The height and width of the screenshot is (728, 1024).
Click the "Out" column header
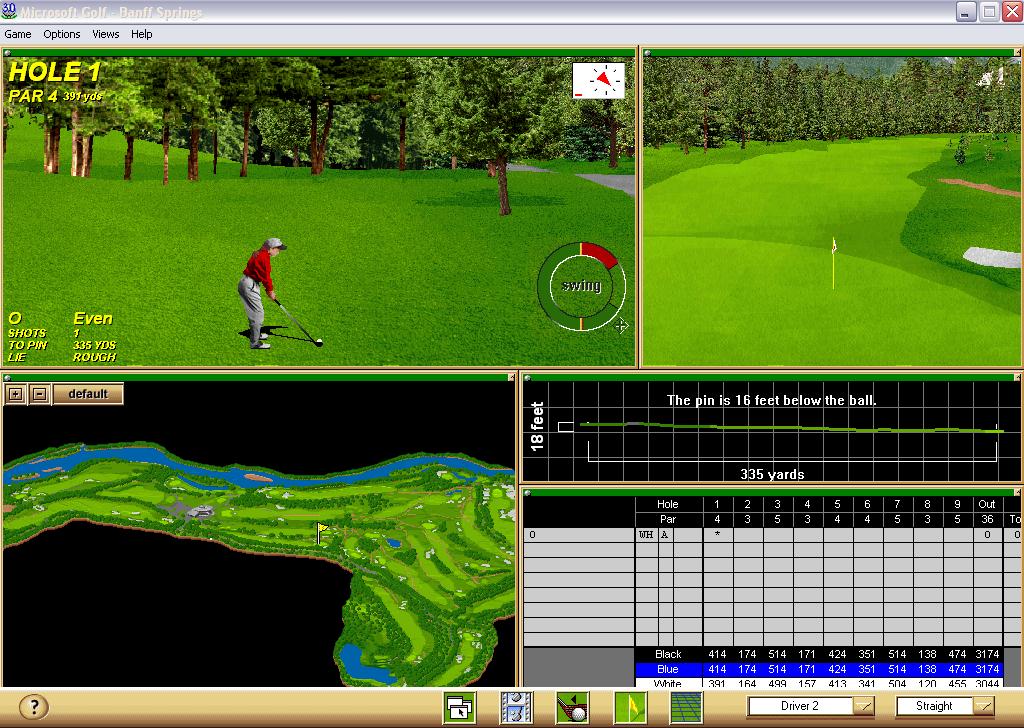[987, 504]
